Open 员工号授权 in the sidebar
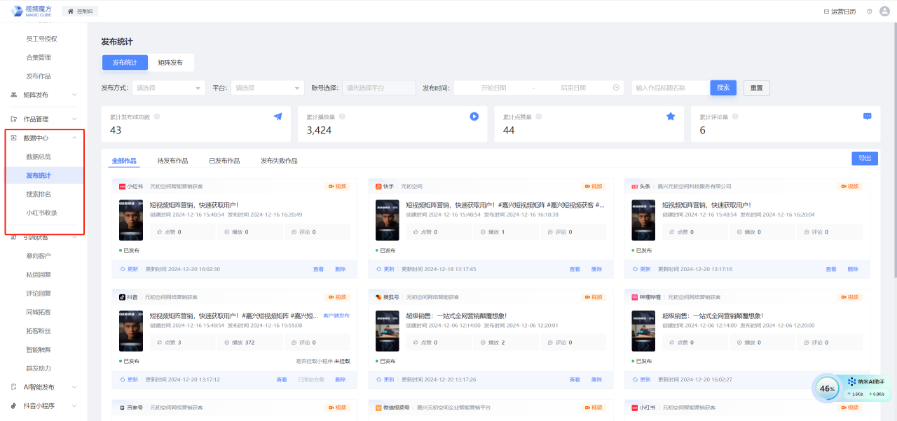The width and height of the screenshot is (897, 421). [42, 39]
